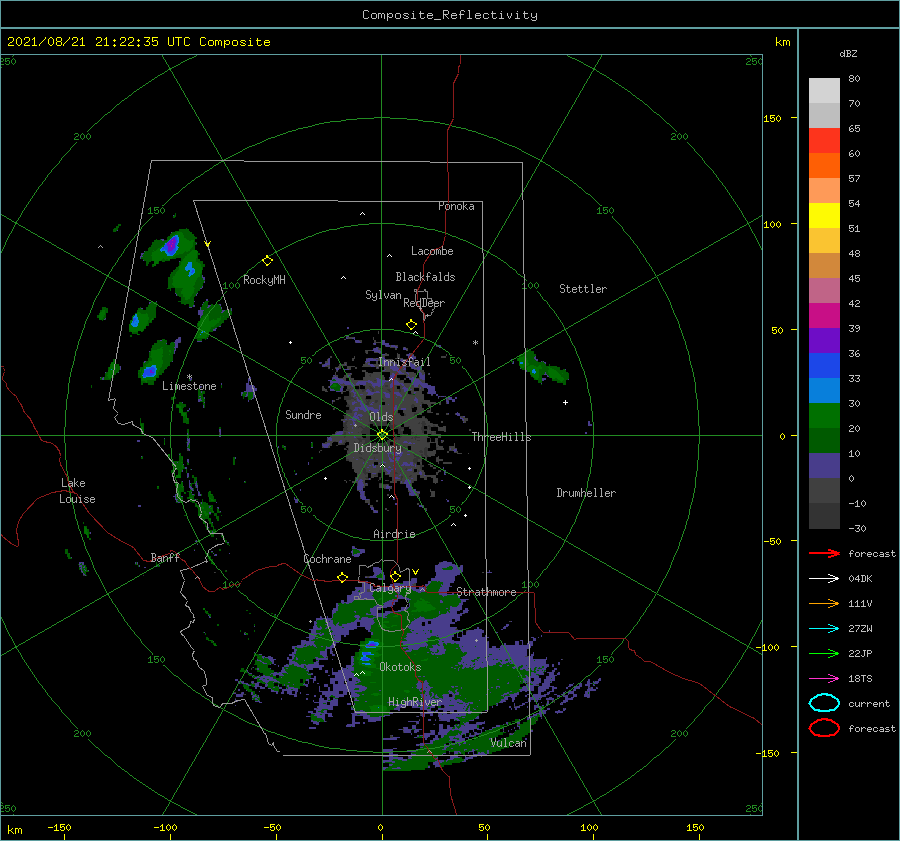The image size is (900, 841).
Task: Click the ThreeHills label
Action: pos(501,437)
